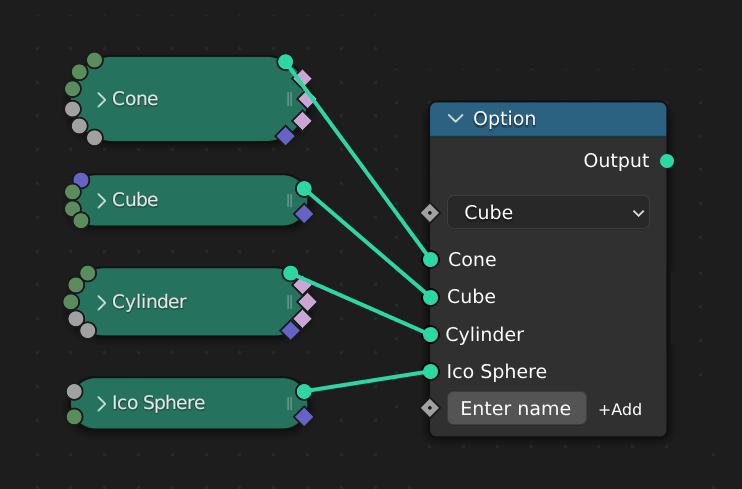Expand the collapsed Cone node chevron
This screenshot has width=742, height=489.
coord(101,99)
